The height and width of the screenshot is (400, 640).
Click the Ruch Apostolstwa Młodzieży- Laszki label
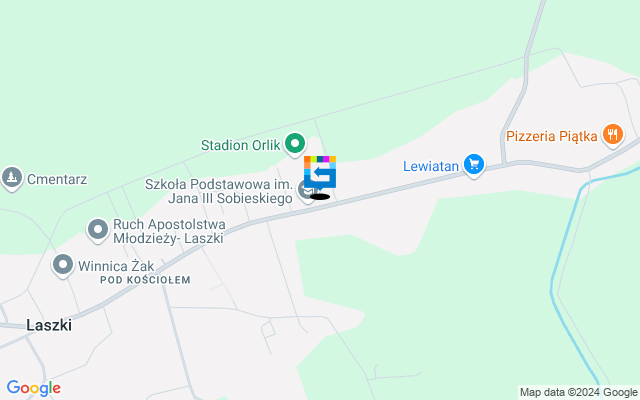(x=169, y=231)
